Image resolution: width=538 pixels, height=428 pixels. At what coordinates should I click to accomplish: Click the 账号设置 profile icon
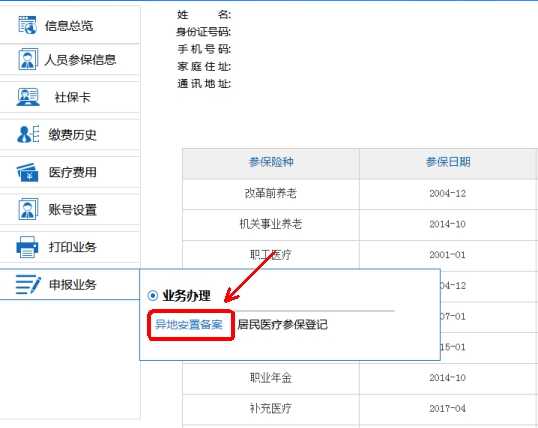tap(28, 209)
